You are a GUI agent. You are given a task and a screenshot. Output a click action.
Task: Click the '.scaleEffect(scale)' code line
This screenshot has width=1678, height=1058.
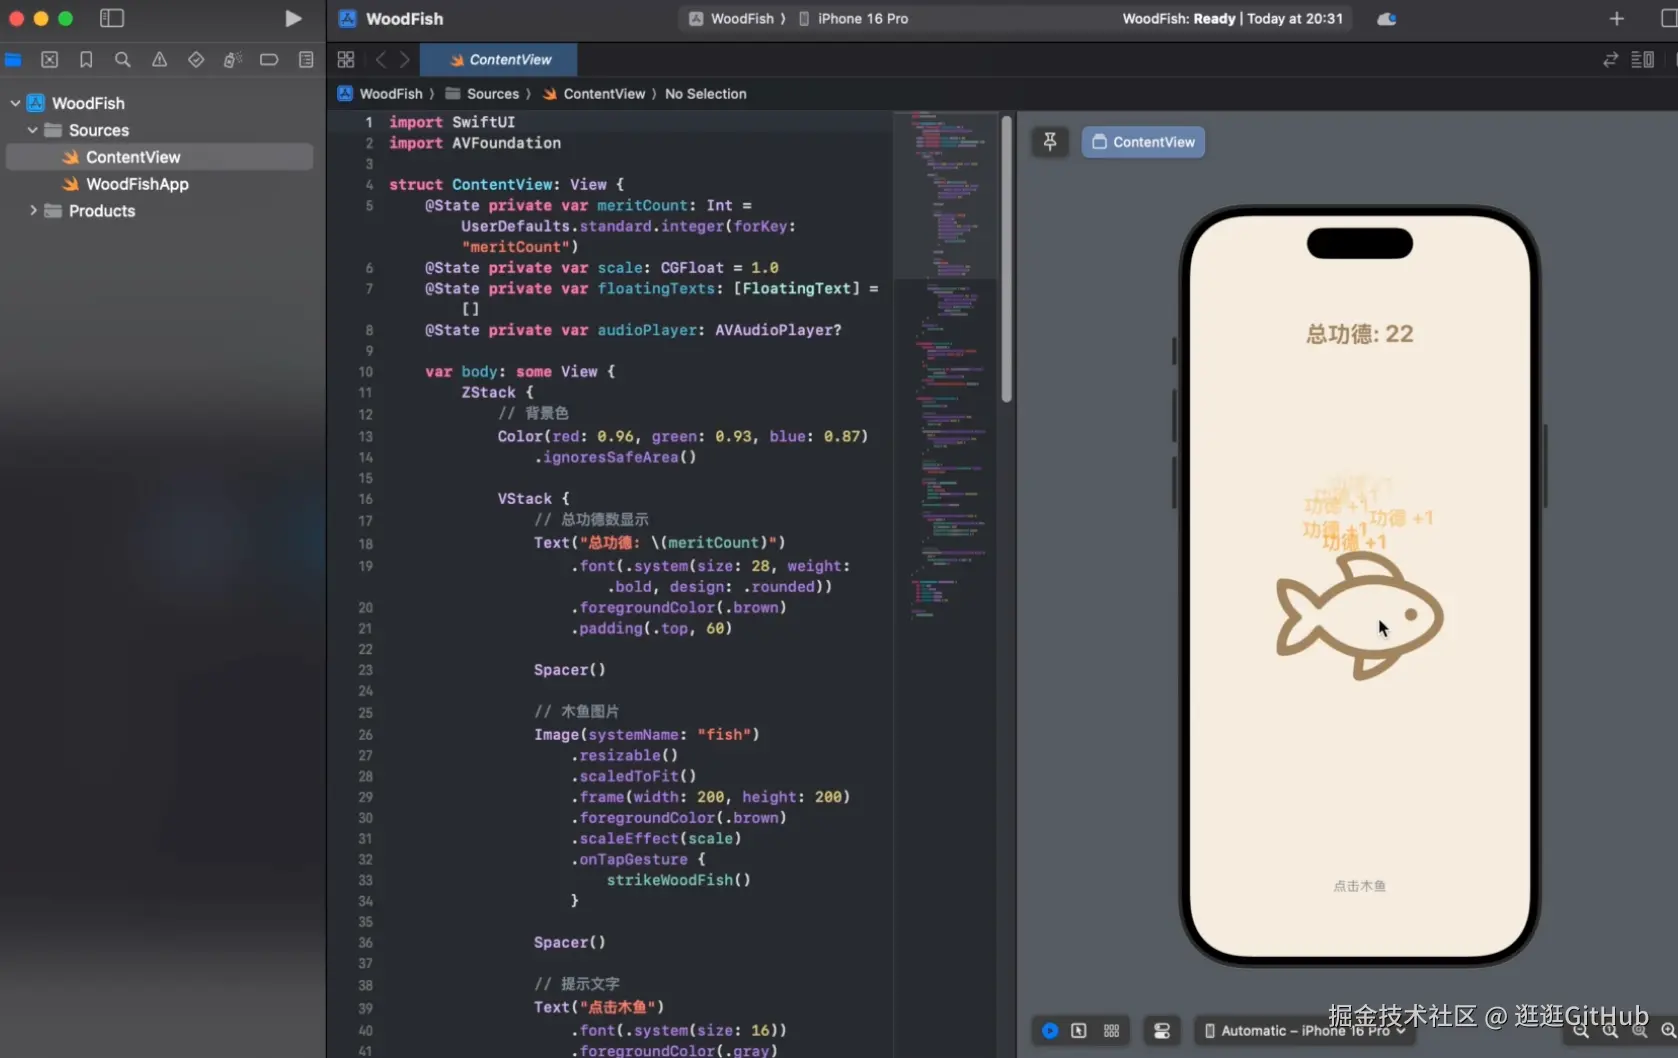coord(655,838)
